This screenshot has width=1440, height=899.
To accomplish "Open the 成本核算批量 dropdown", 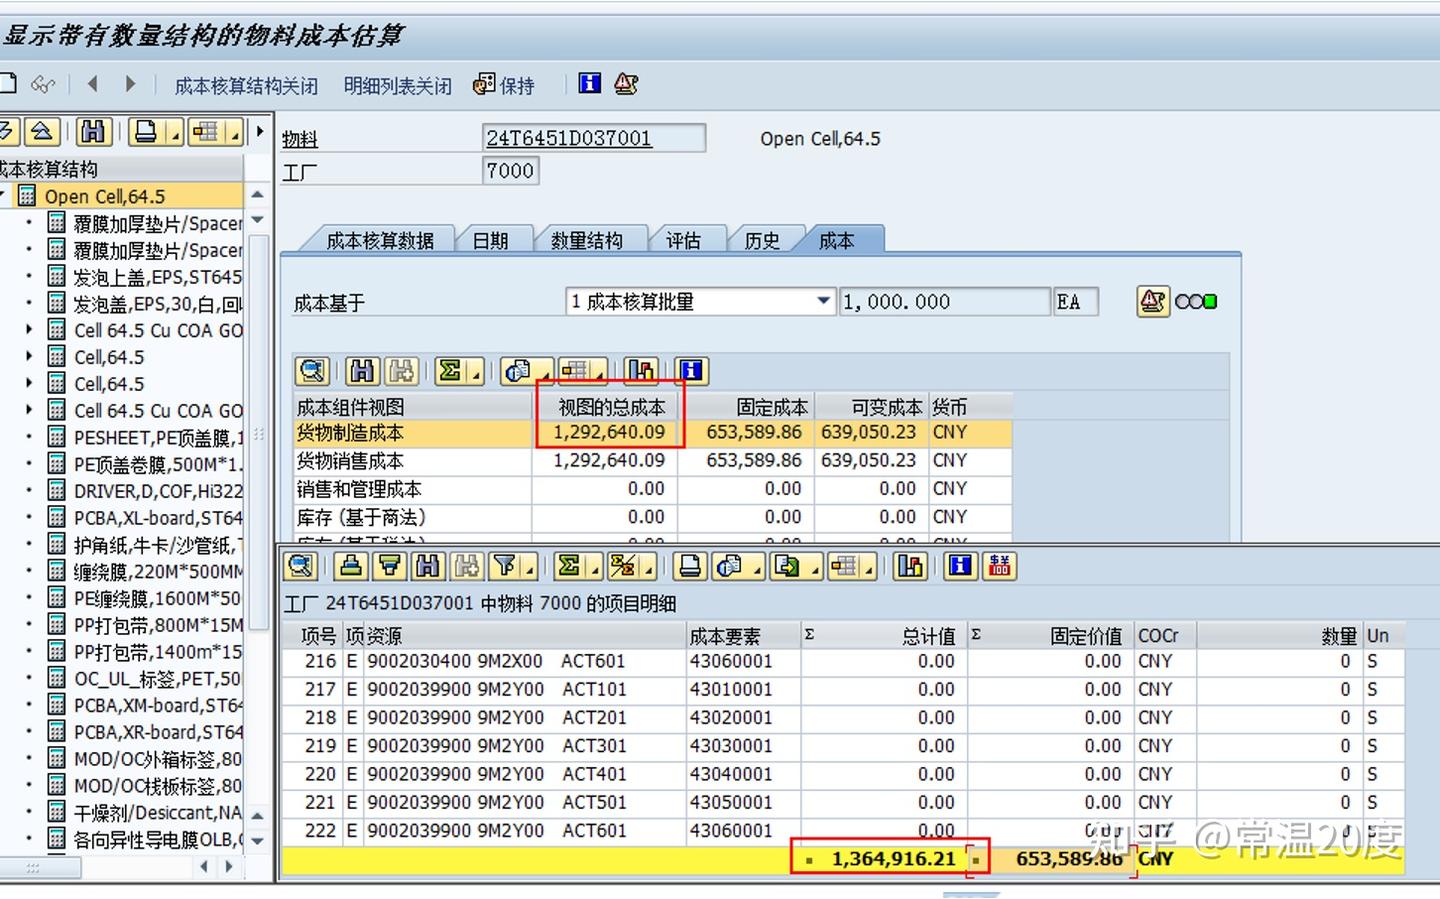I will tap(822, 301).
